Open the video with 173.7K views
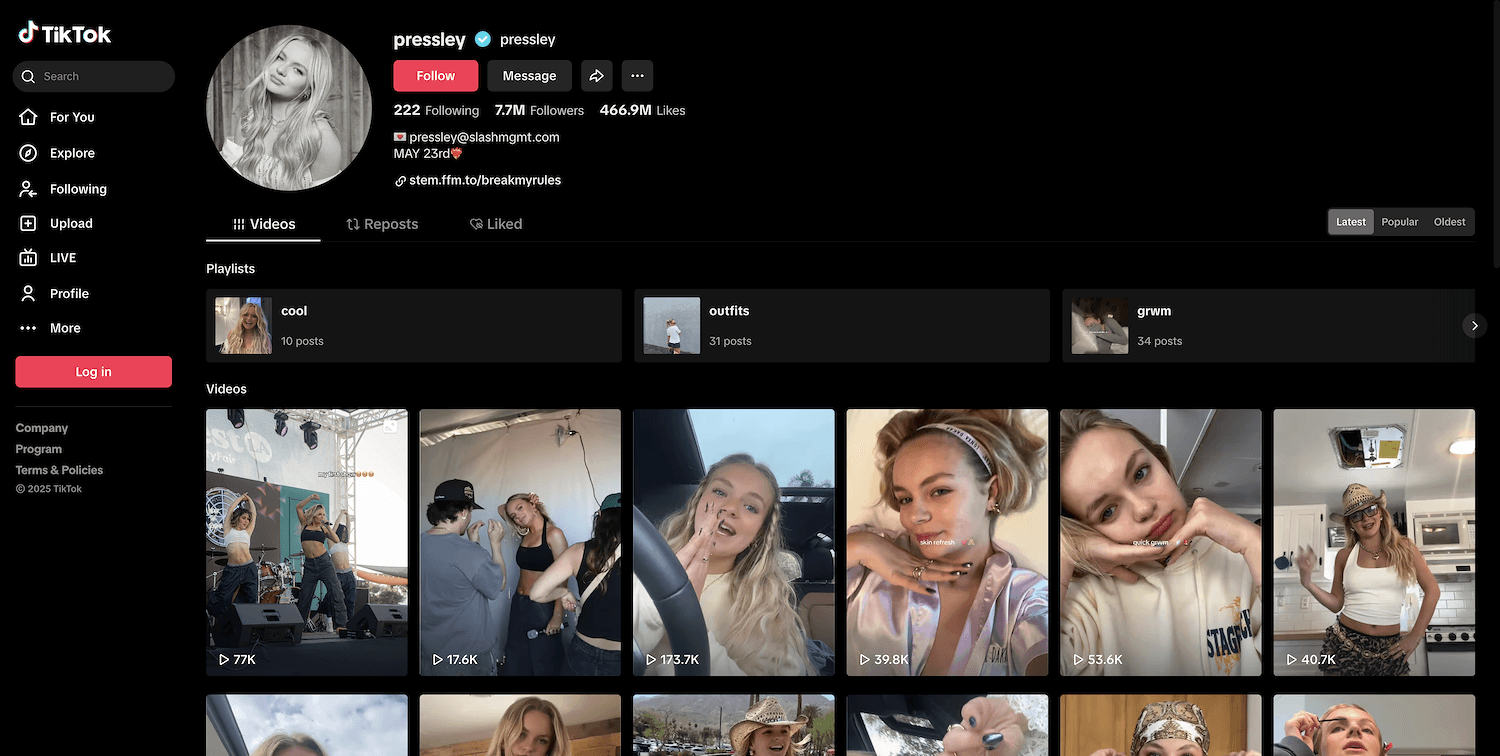 pyautogui.click(x=733, y=542)
